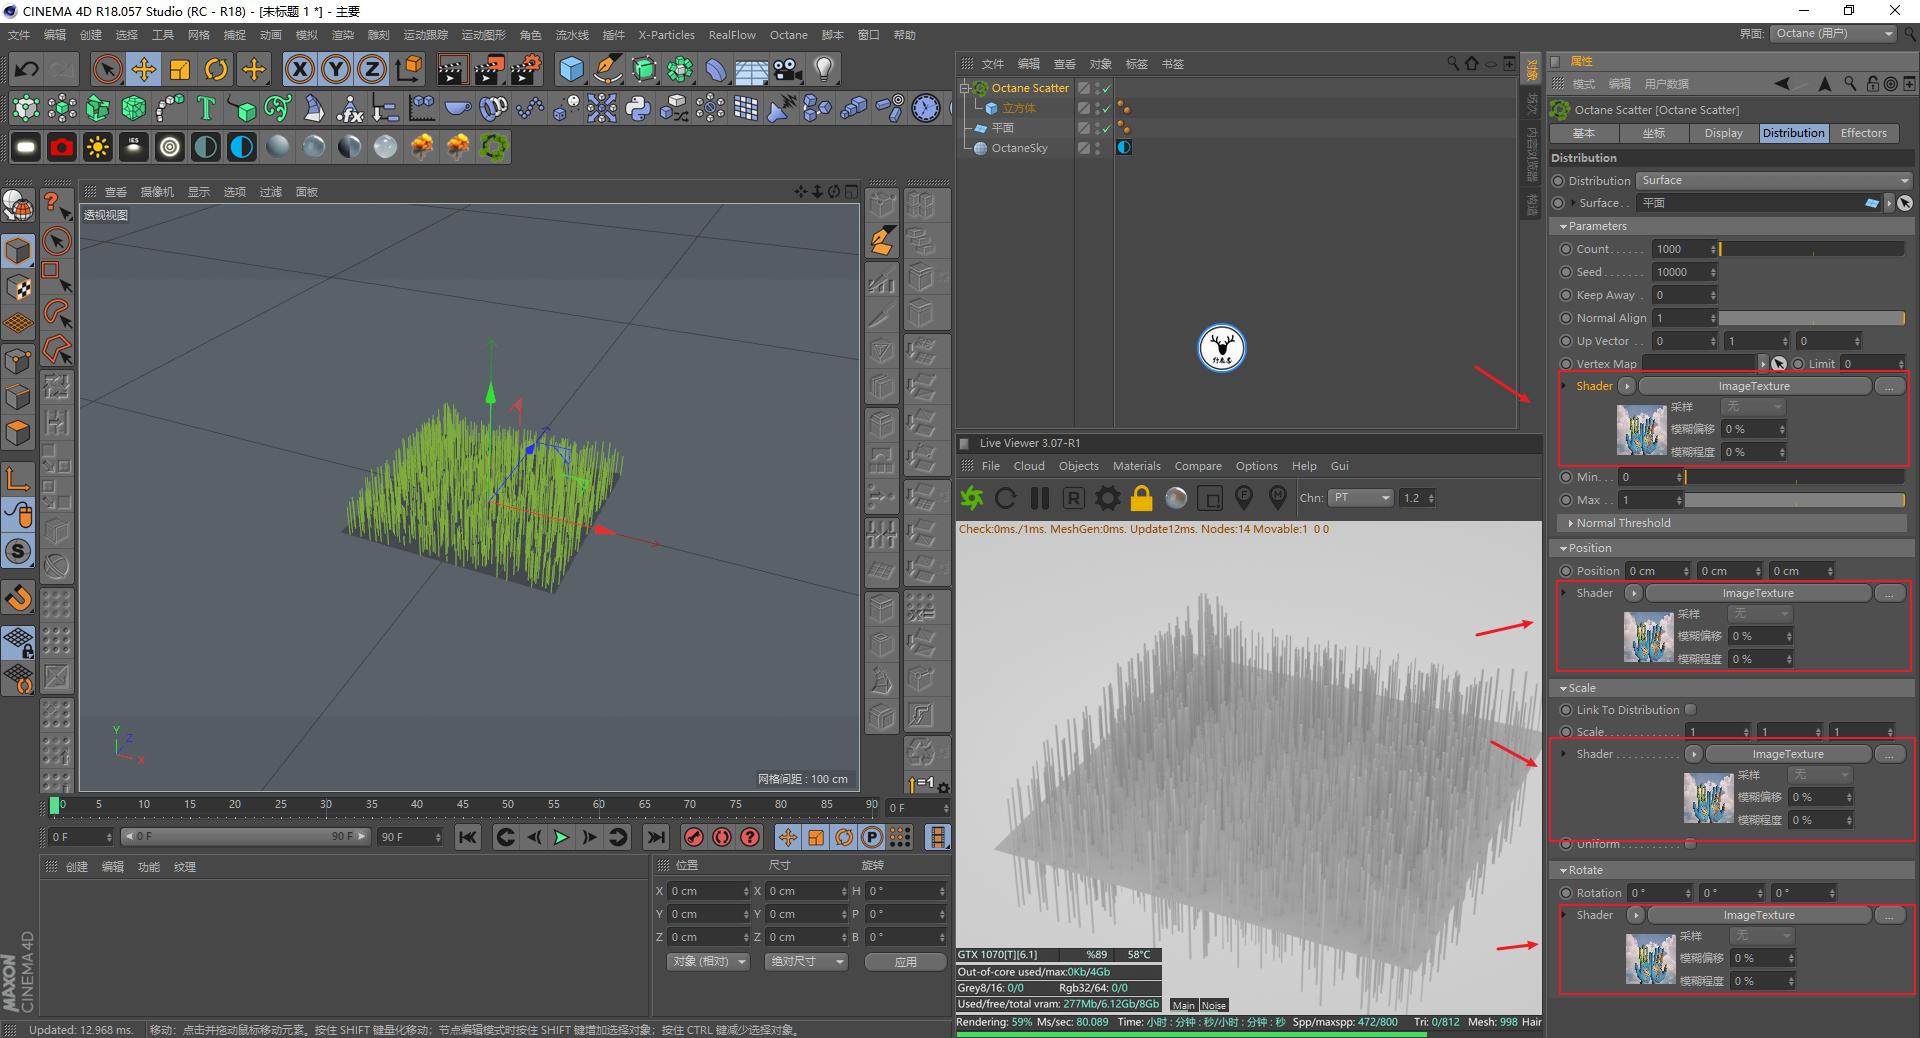1920x1038 pixels.
Task: Select the Move tool in top toolbar
Action: 144,69
